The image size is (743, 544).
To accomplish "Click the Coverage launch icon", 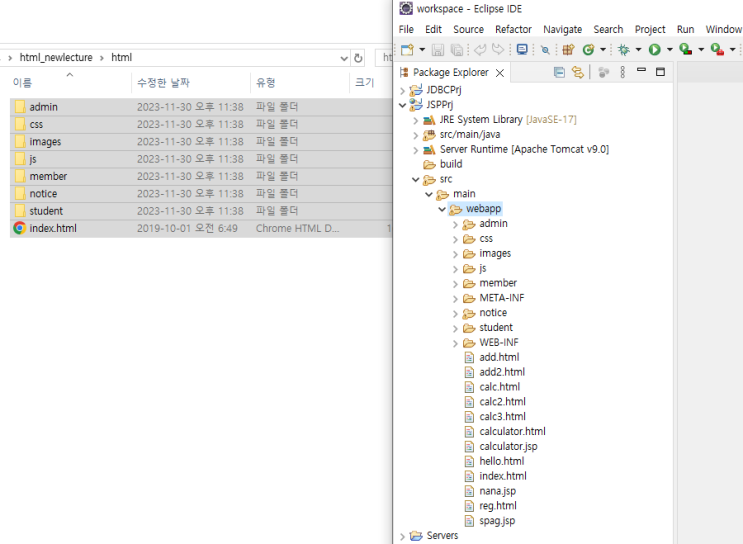I will 686,49.
